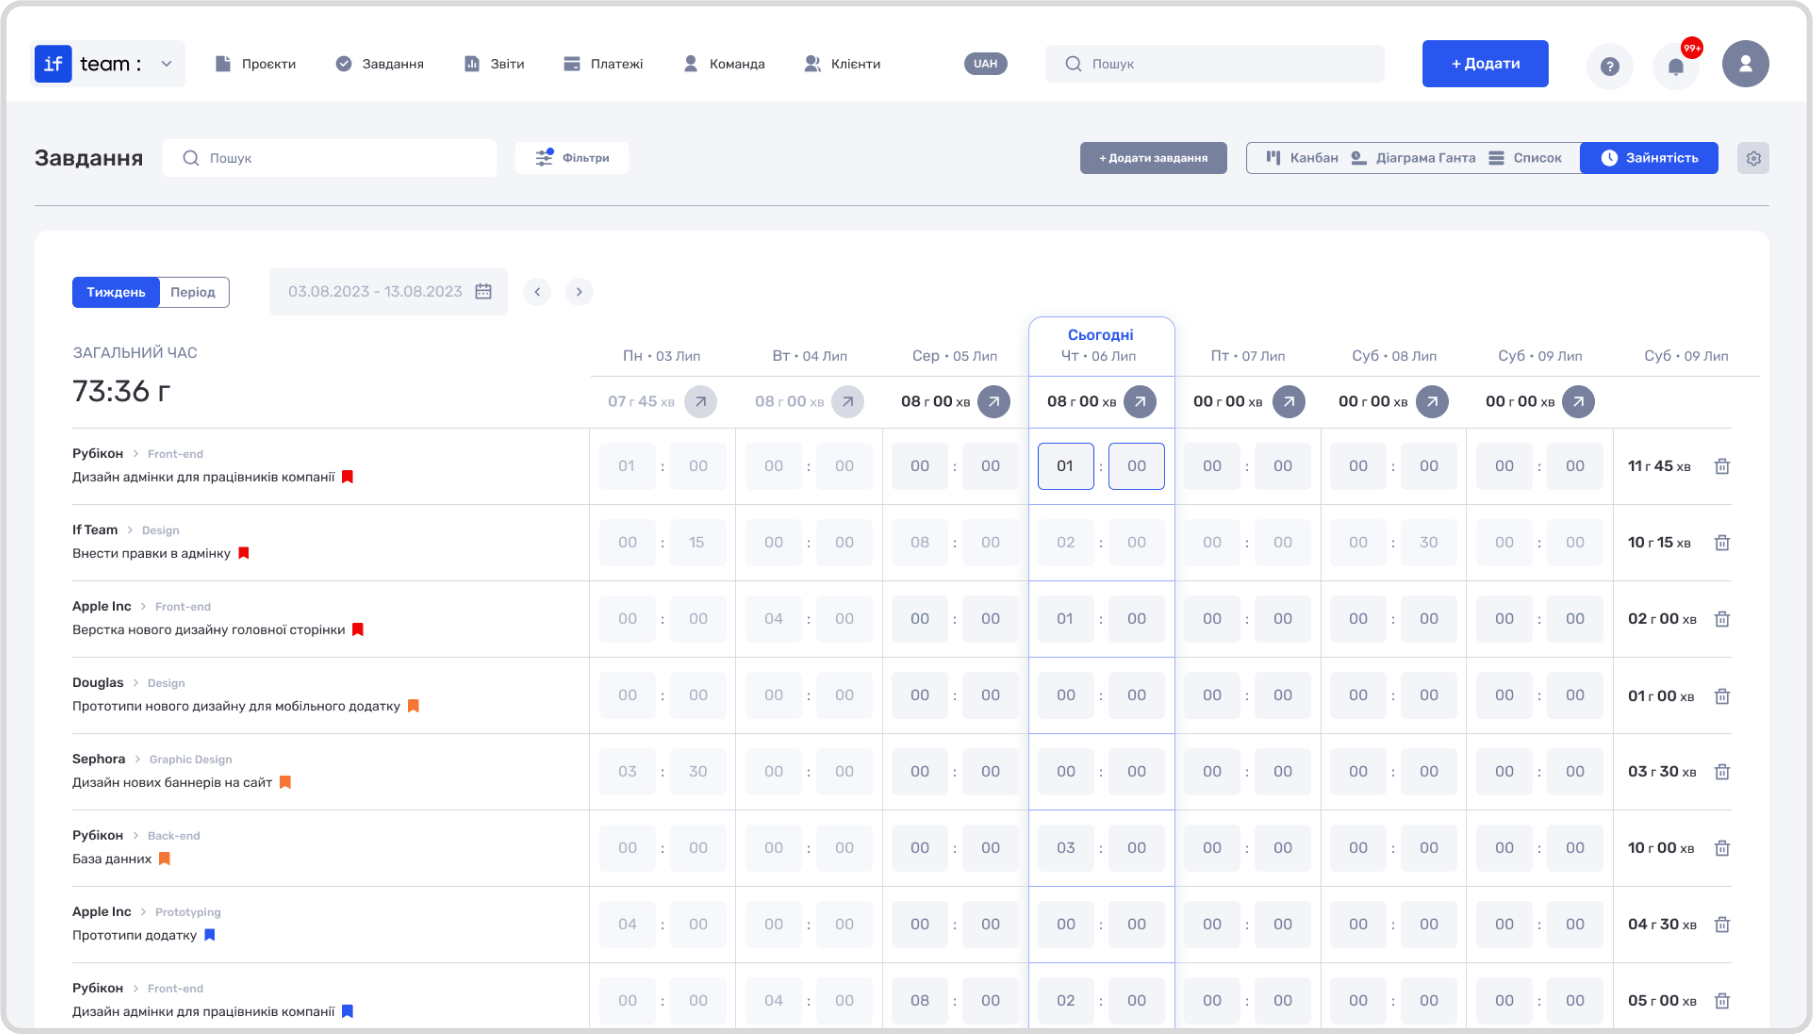Click the + Додати завдання button
1813x1034 pixels.
[x=1153, y=158]
